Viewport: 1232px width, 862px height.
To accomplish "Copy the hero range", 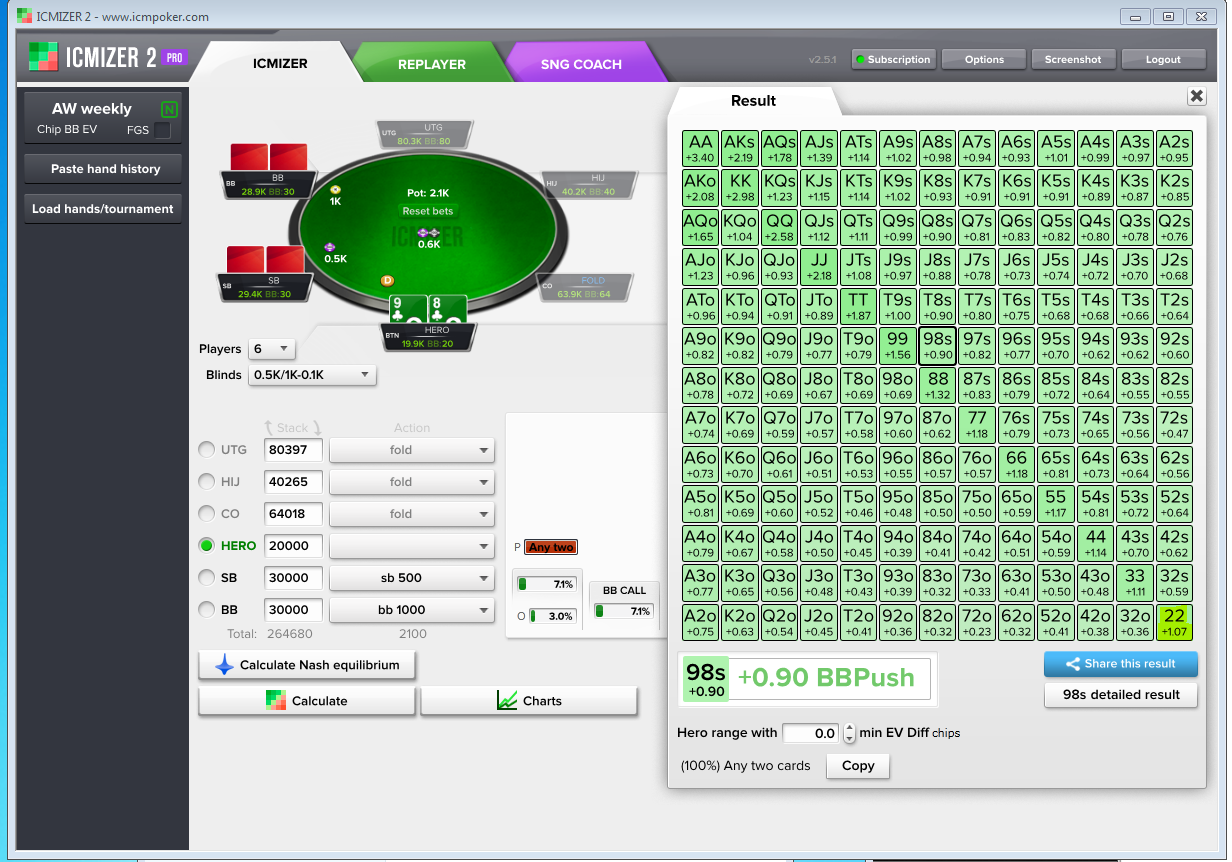I will point(858,766).
